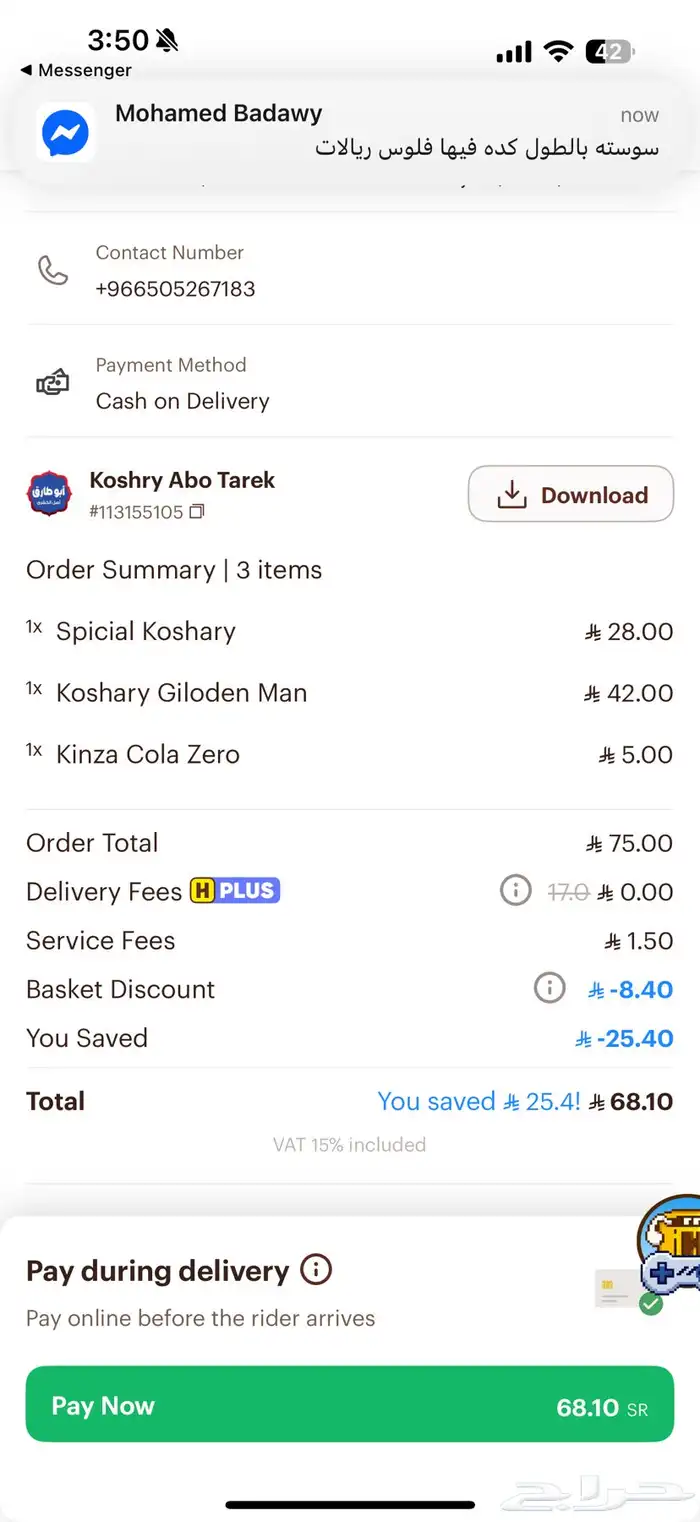The height and width of the screenshot is (1522, 700).
Task: Tap the battery level indicator
Action: point(607,51)
